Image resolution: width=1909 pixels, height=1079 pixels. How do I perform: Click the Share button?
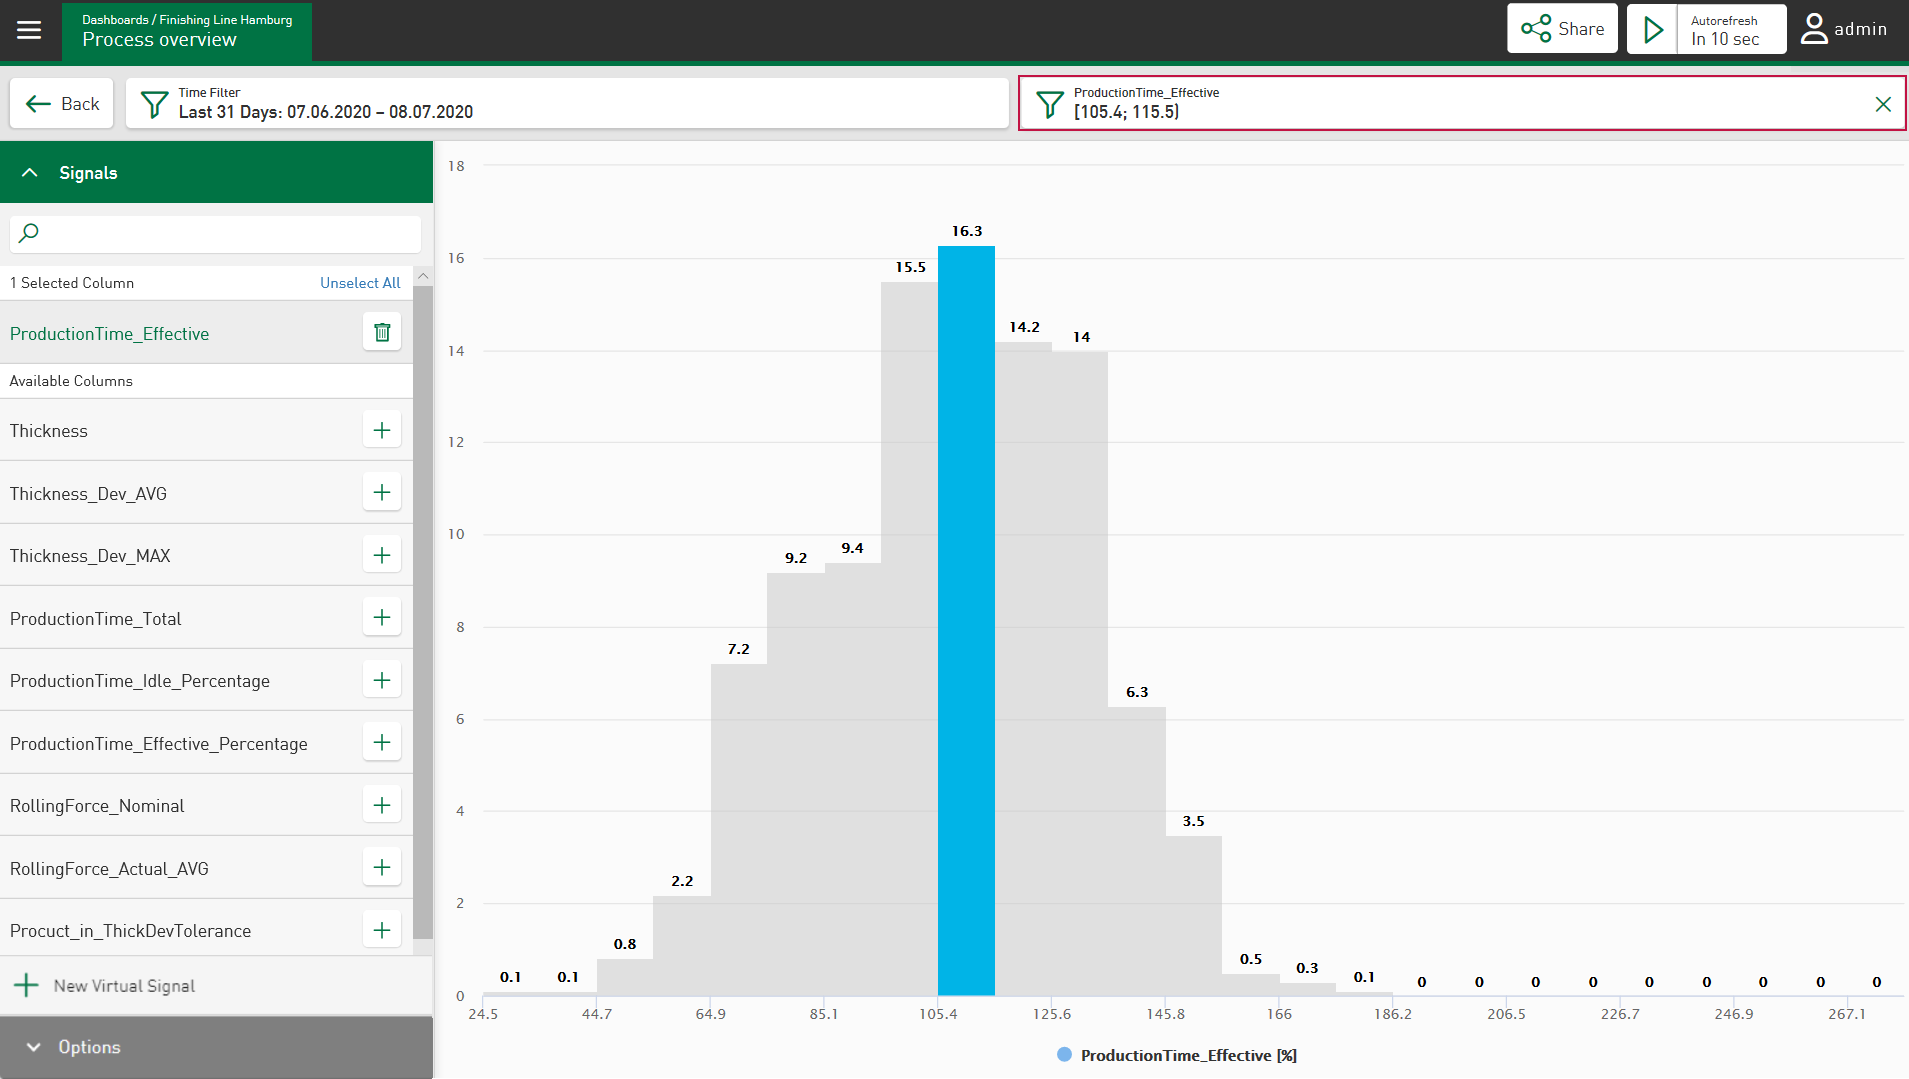pyautogui.click(x=1561, y=29)
